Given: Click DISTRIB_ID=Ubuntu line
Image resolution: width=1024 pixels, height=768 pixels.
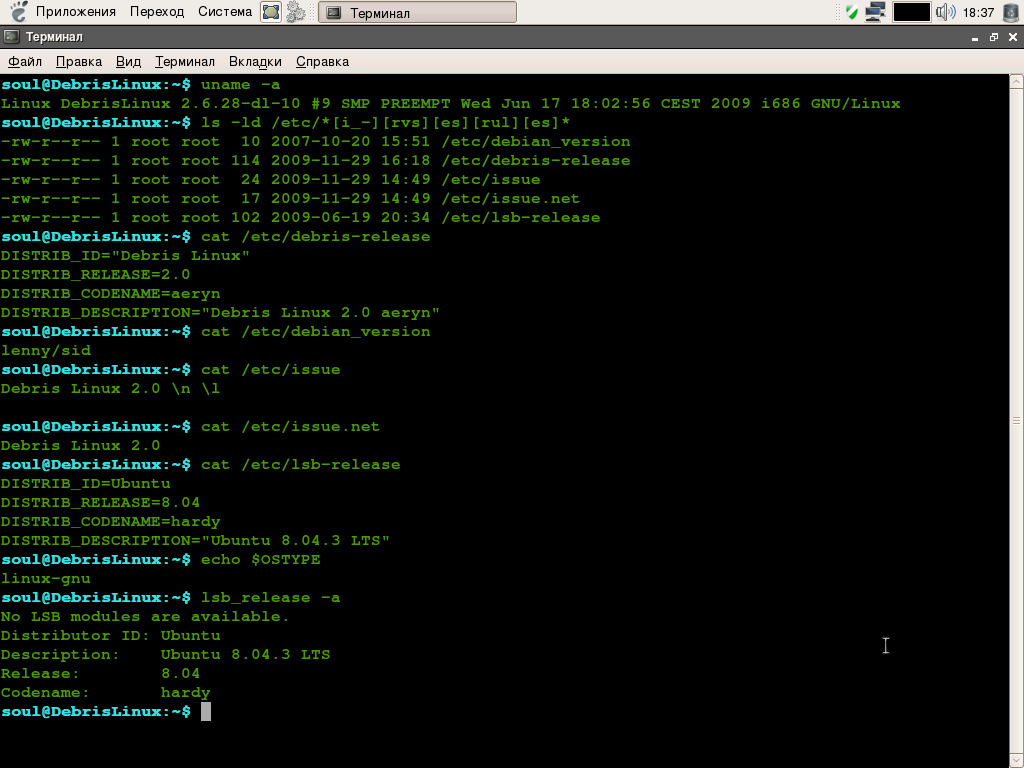Looking at the screenshot, I should tap(86, 483).
